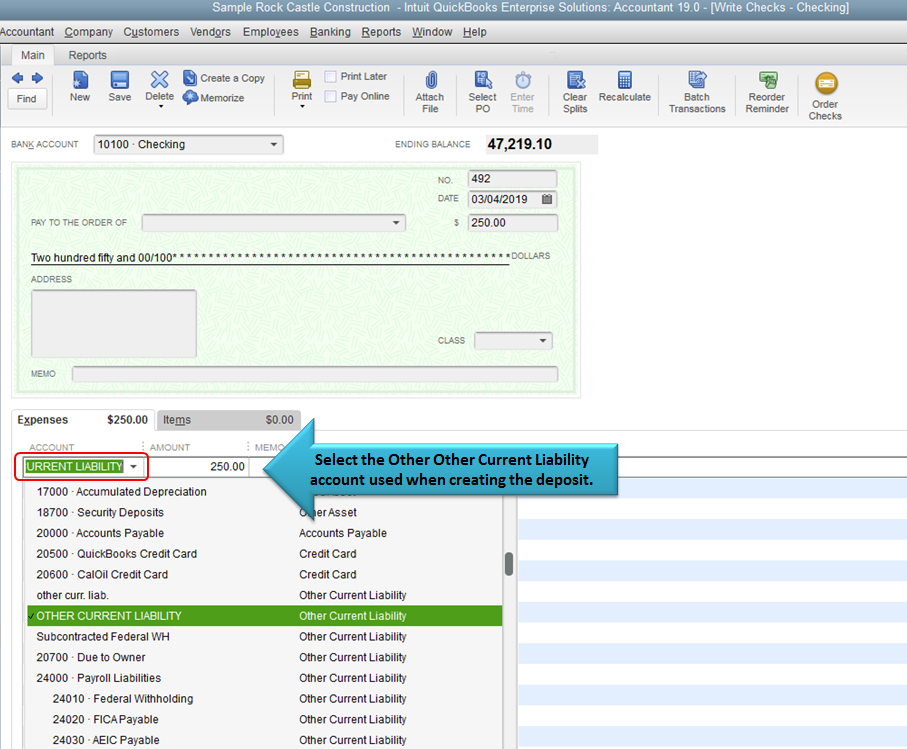The image size is (907, 749).
Task: Open the Reports menu in the menu bar
Action: tap(381, 32)
